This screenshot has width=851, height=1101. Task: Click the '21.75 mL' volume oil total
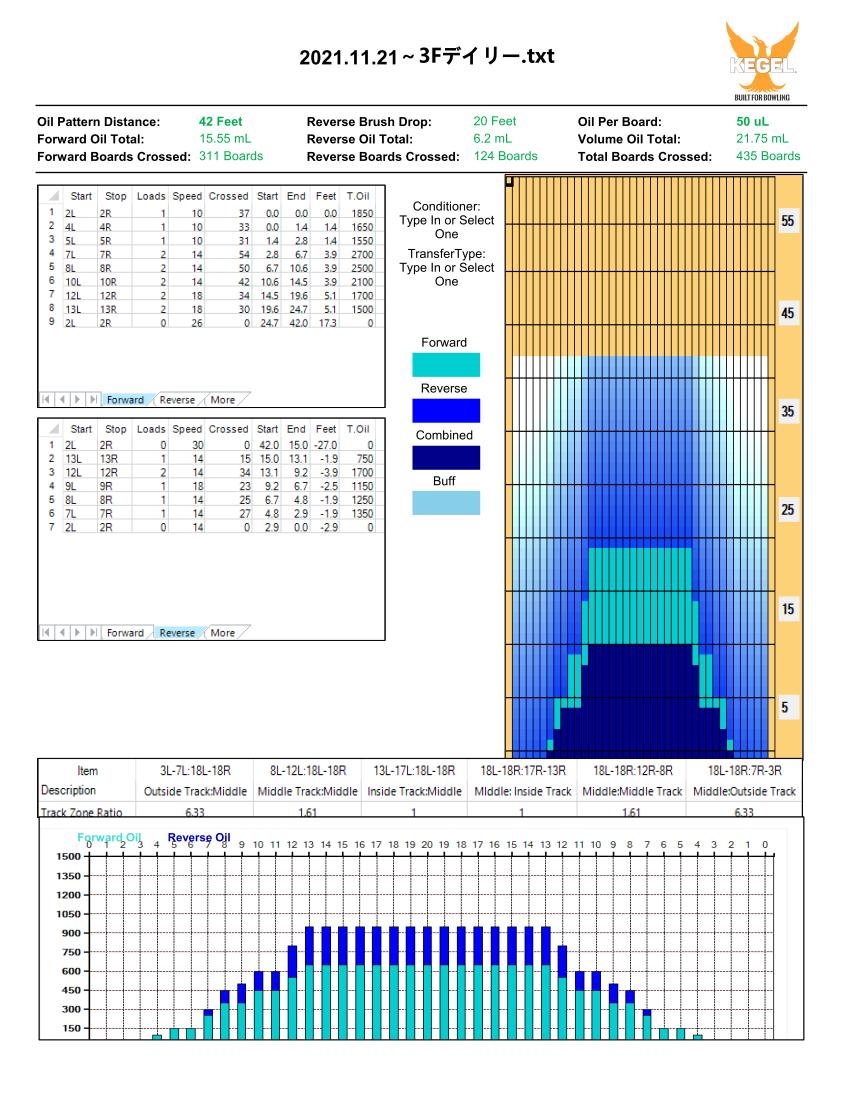[x=762, y=139]
